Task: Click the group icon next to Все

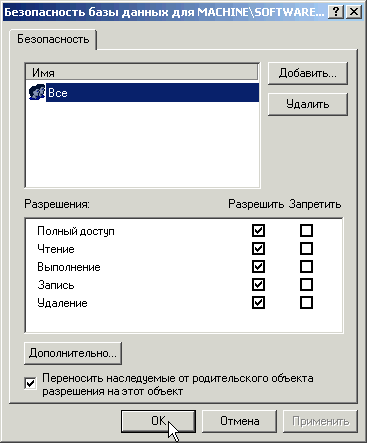Action: pyautogui.click(x=37, y=92)
